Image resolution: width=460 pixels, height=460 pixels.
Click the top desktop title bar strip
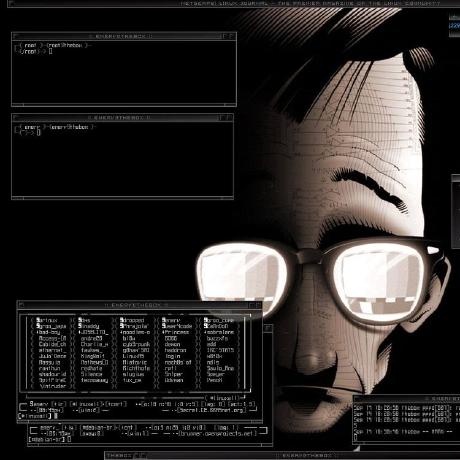coord(233,4)
